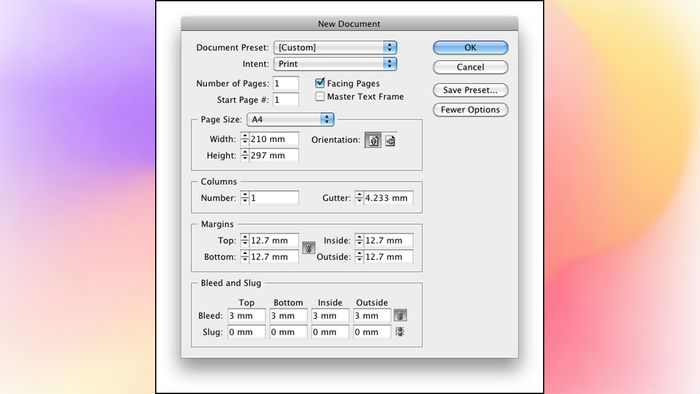The width and height of the screenshot is (700, 394).
Task: Click the Width stepper arrows
Action: click(245, 139)
